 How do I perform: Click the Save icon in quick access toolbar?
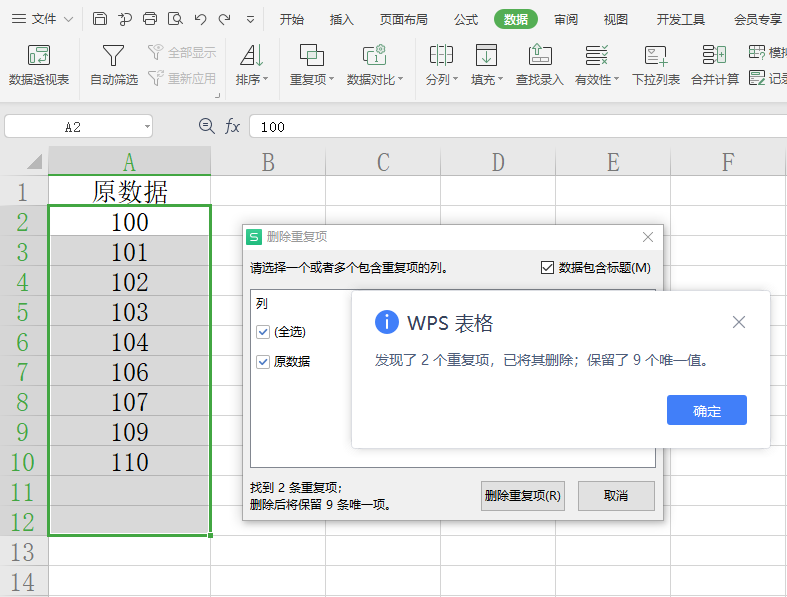99,19
